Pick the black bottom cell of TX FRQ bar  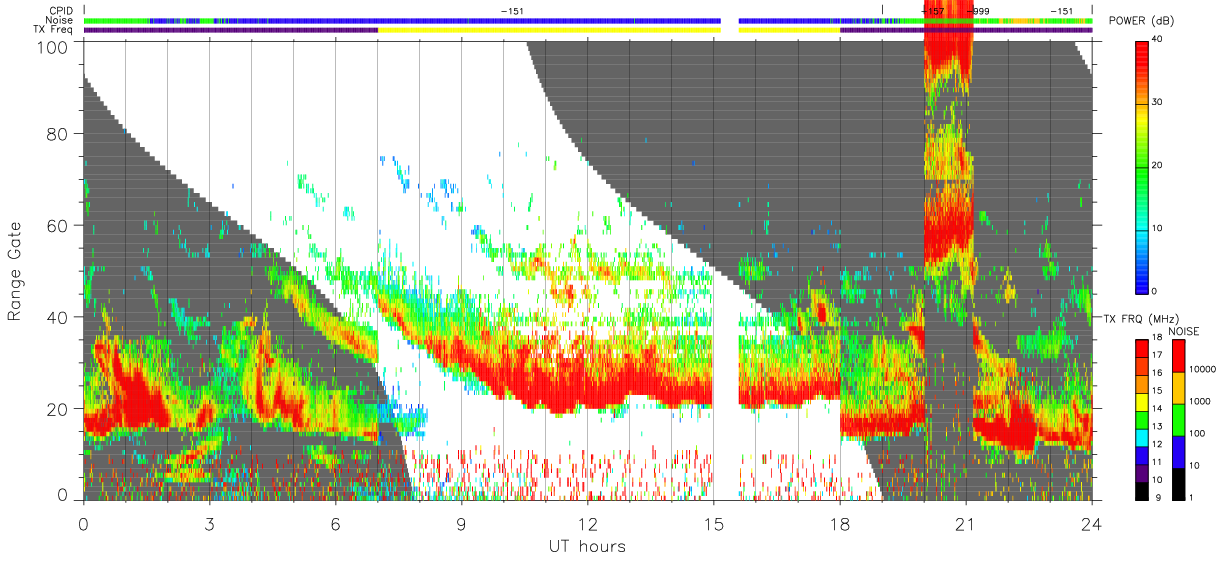pyautogui.click(x=1143, y=490)
